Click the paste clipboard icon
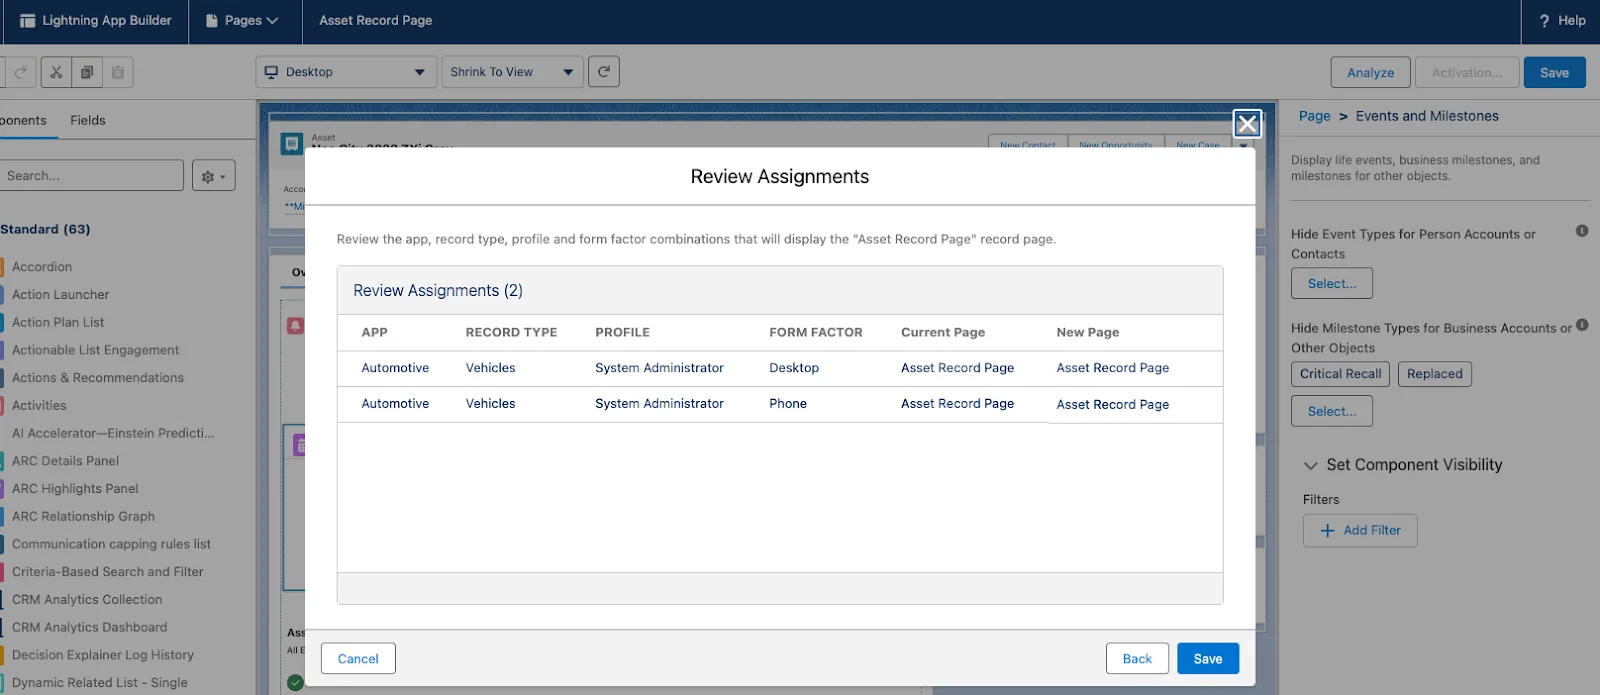1600x695 pixels. [x=118, y=72]
